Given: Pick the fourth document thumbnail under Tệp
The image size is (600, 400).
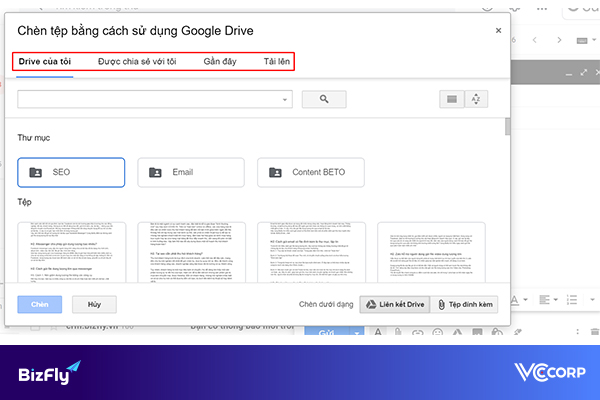Looking at the screenshot, I should (431, 252).
